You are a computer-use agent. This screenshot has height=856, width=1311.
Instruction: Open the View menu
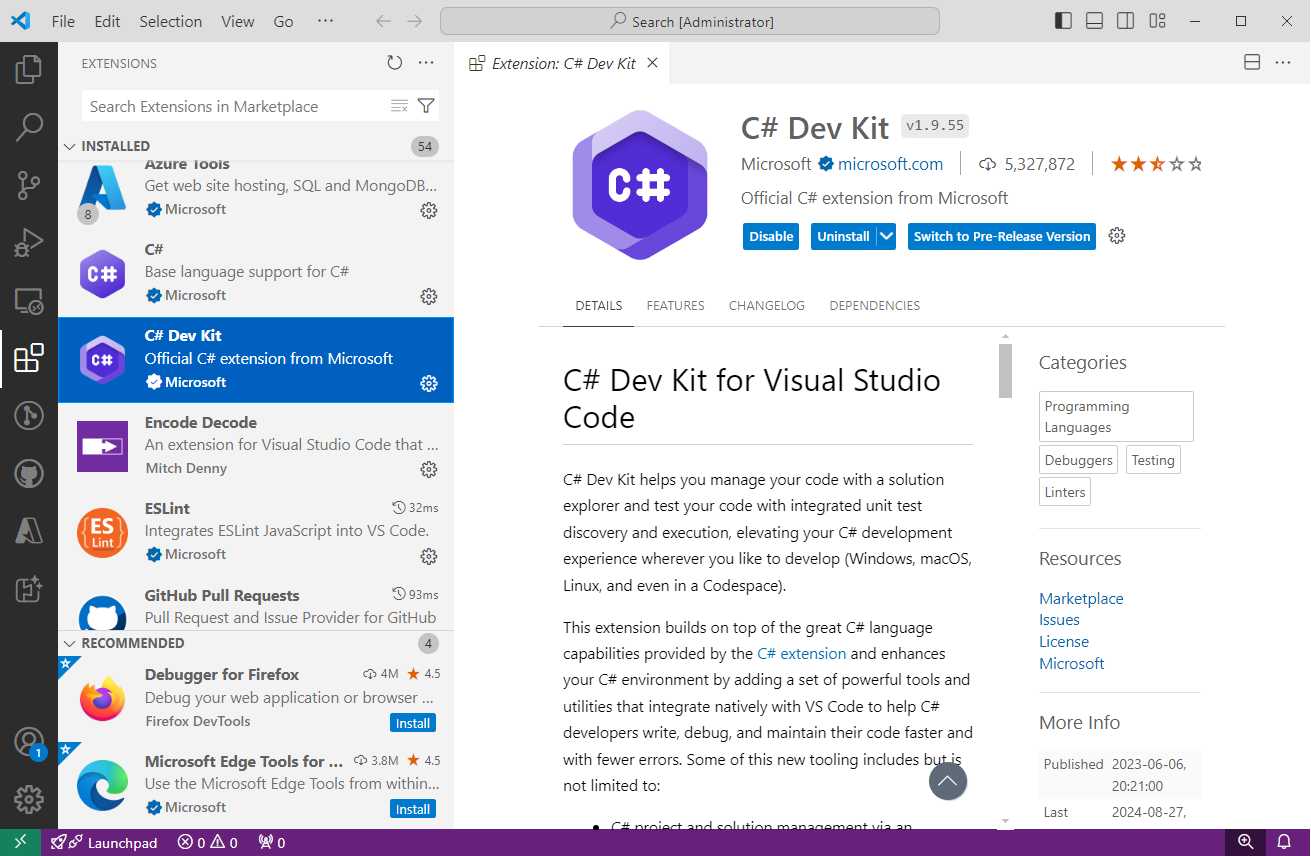point(238,21)
